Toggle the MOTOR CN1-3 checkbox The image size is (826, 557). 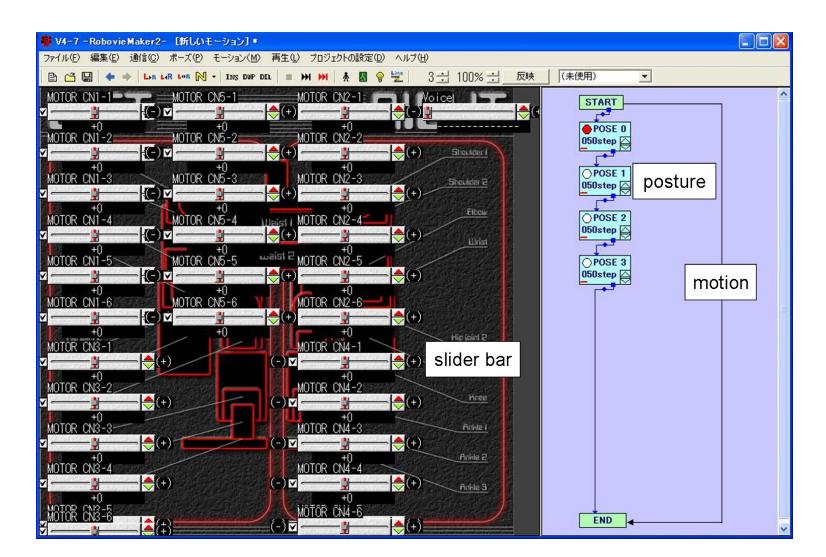point(43,193)
